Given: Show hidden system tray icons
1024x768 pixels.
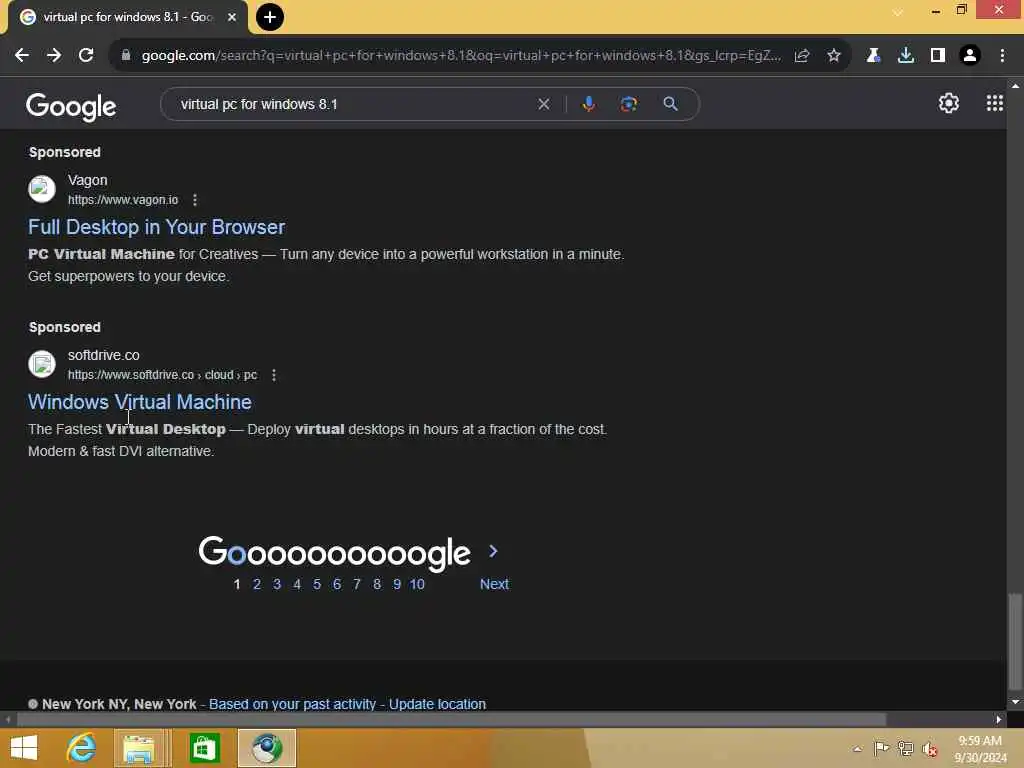Looking at the screenshot, I should 857,749.
